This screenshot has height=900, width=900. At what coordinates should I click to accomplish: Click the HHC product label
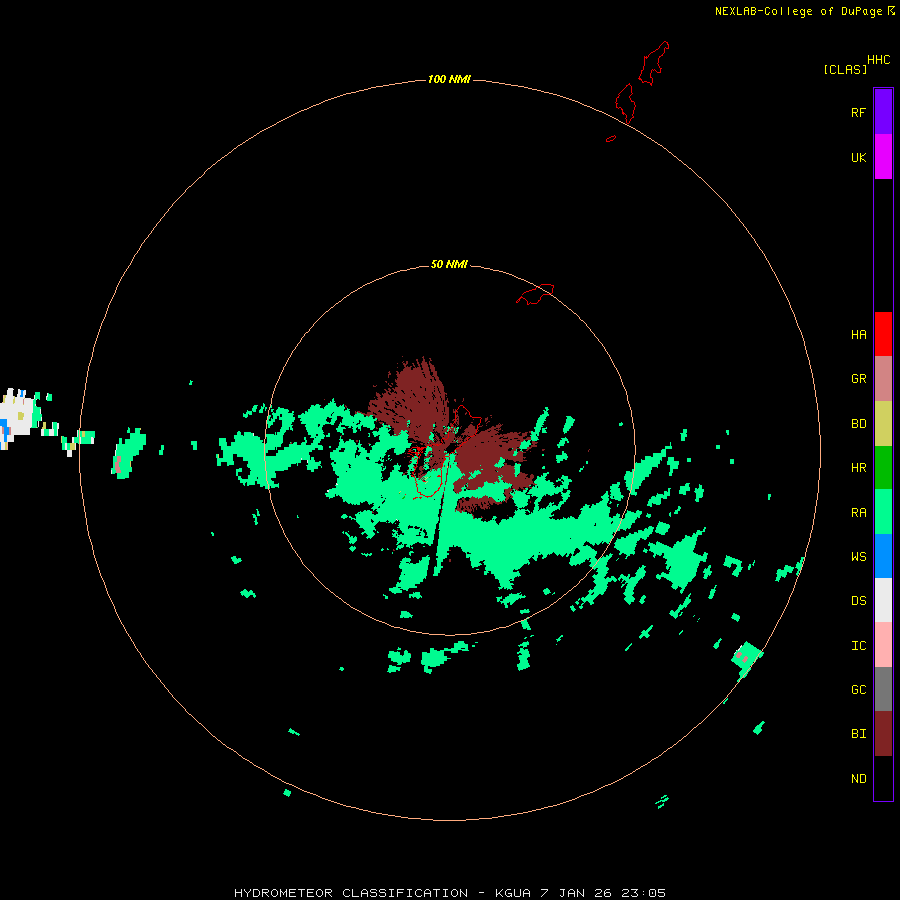tap(878, 60)
